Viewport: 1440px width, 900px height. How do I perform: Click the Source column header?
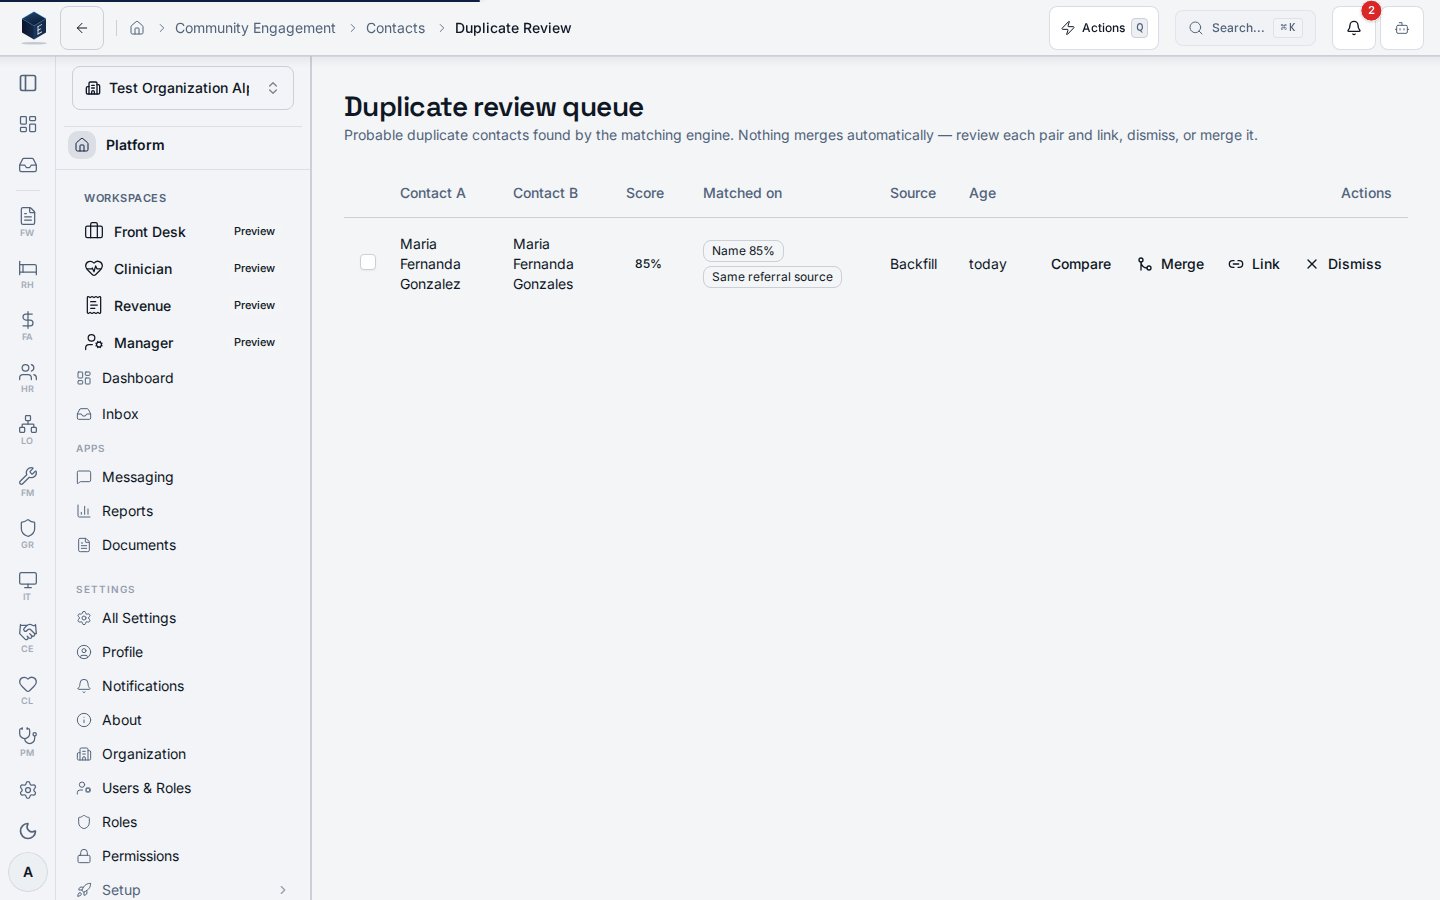(x=913, y=193)
